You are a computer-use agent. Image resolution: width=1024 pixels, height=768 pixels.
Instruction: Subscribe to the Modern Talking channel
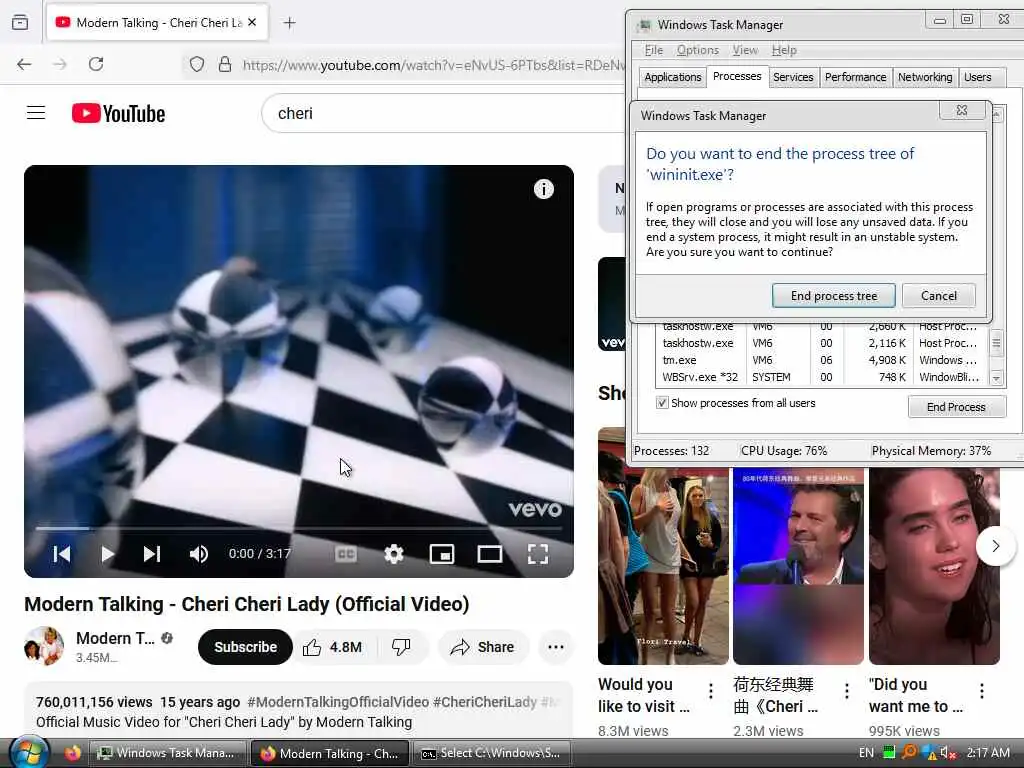click(x=245, y=647)
